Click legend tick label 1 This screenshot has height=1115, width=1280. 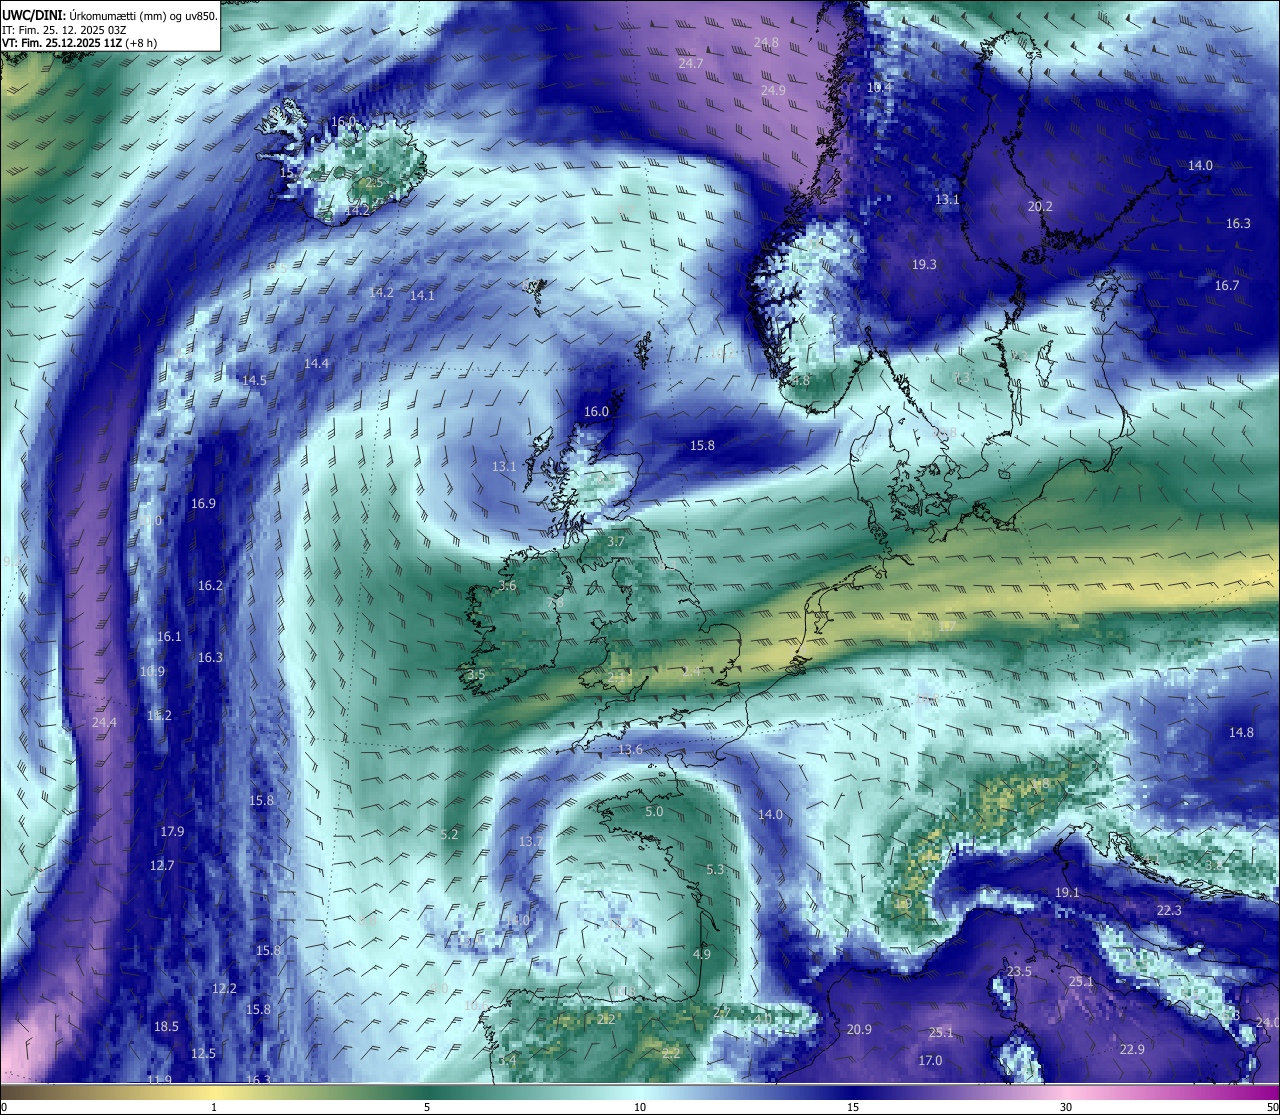pos(214,1107)
